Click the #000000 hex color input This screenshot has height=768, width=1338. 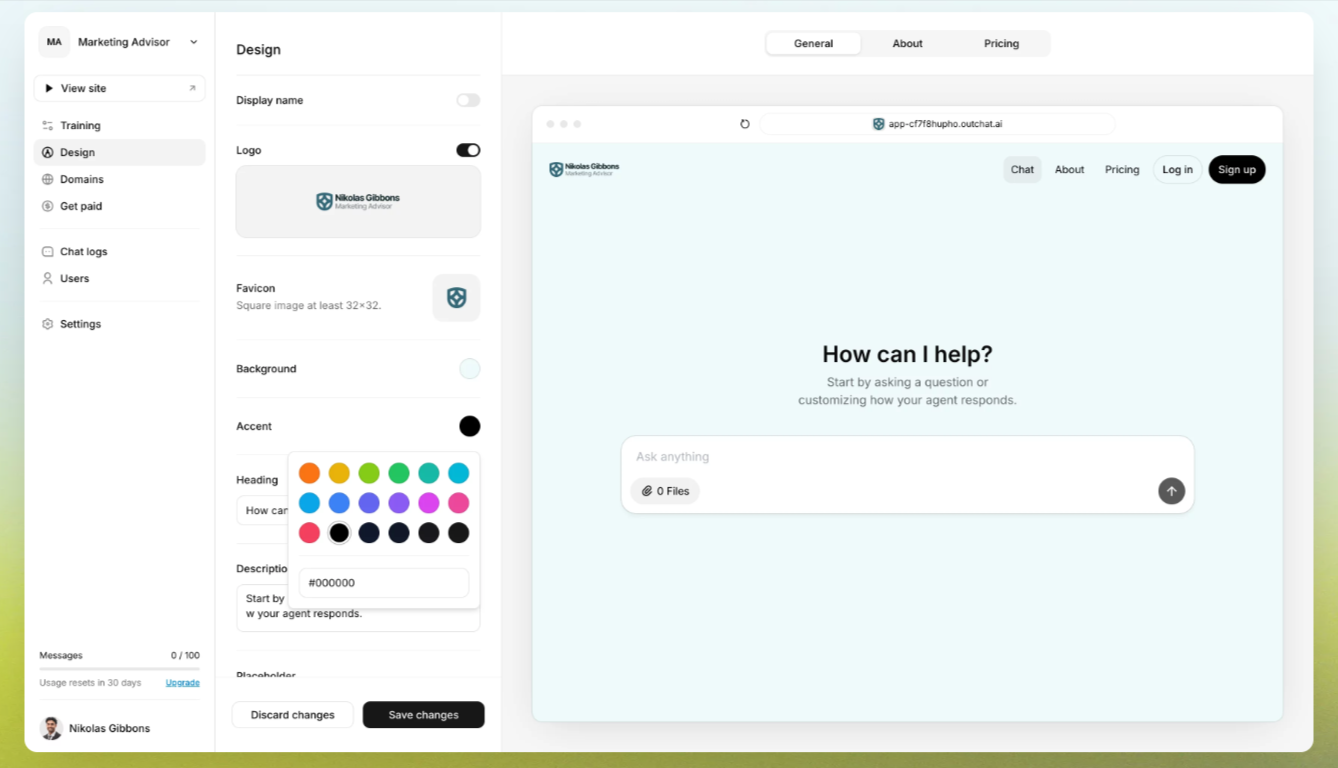coord(384,583)
